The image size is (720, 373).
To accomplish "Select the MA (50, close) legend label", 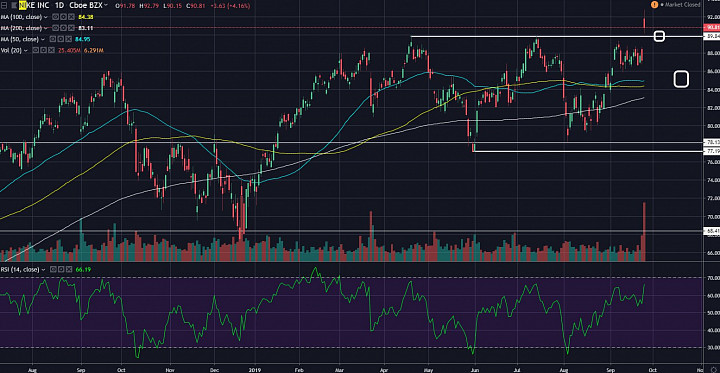I will point(20,39).
